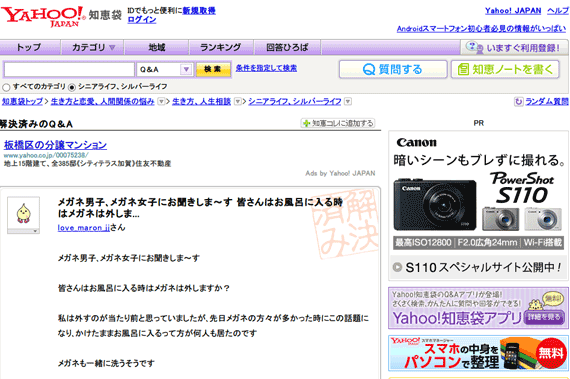This screenshot has width=570, height=379.
Task: Click the green plus 知恵コレに追加する icon
Action: (x=306, y=124)
